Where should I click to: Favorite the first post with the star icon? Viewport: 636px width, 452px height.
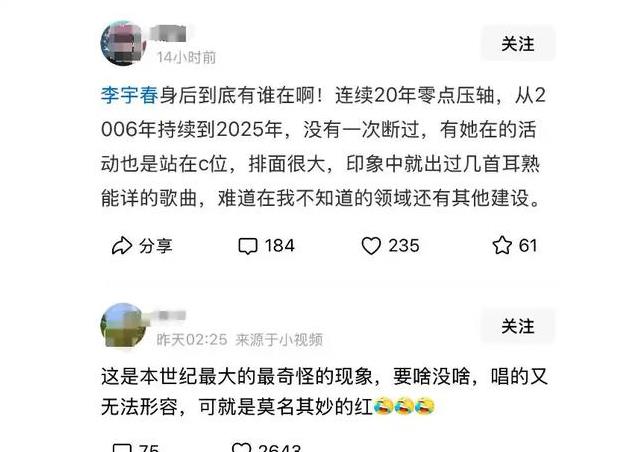[x=502, y=245]
